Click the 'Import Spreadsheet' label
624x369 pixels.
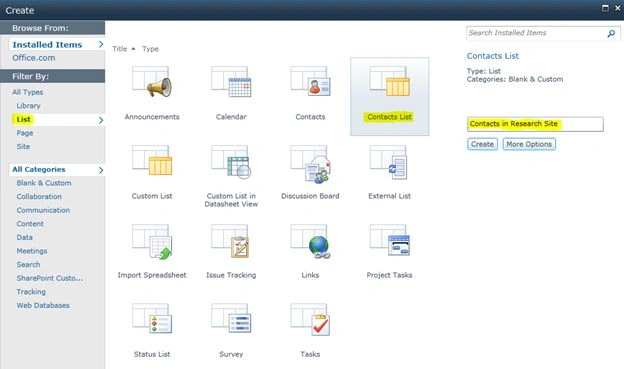click(152, 275)
